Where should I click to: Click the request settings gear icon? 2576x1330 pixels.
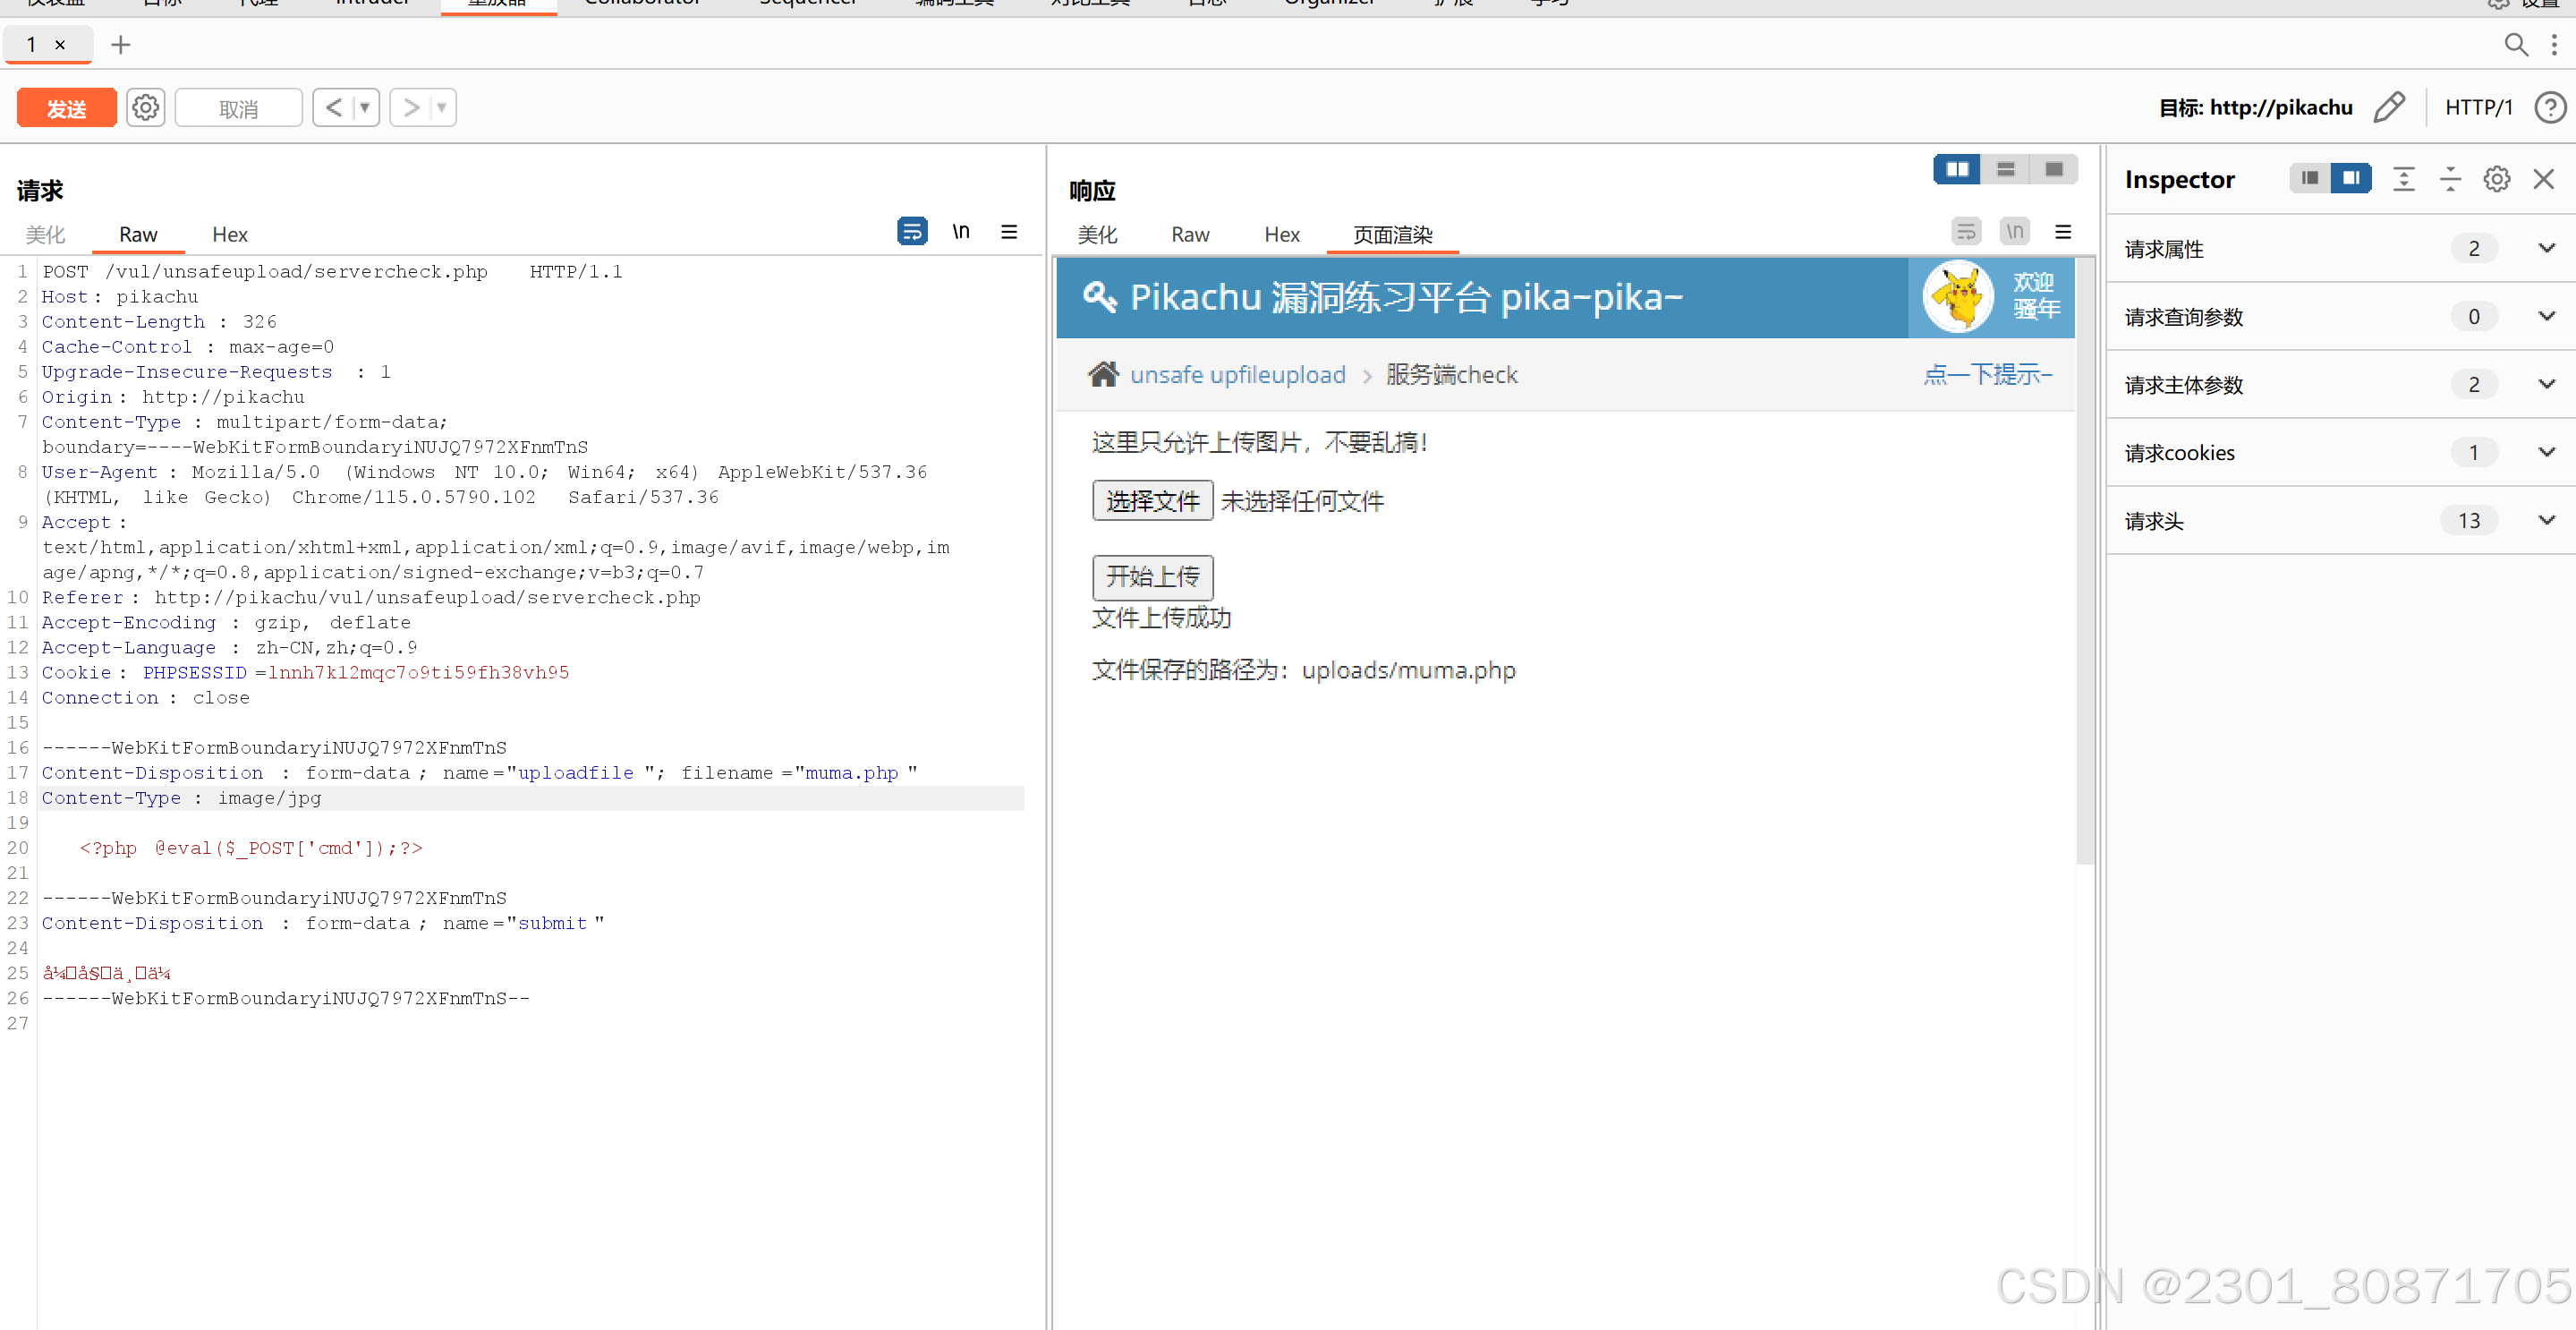146,107
